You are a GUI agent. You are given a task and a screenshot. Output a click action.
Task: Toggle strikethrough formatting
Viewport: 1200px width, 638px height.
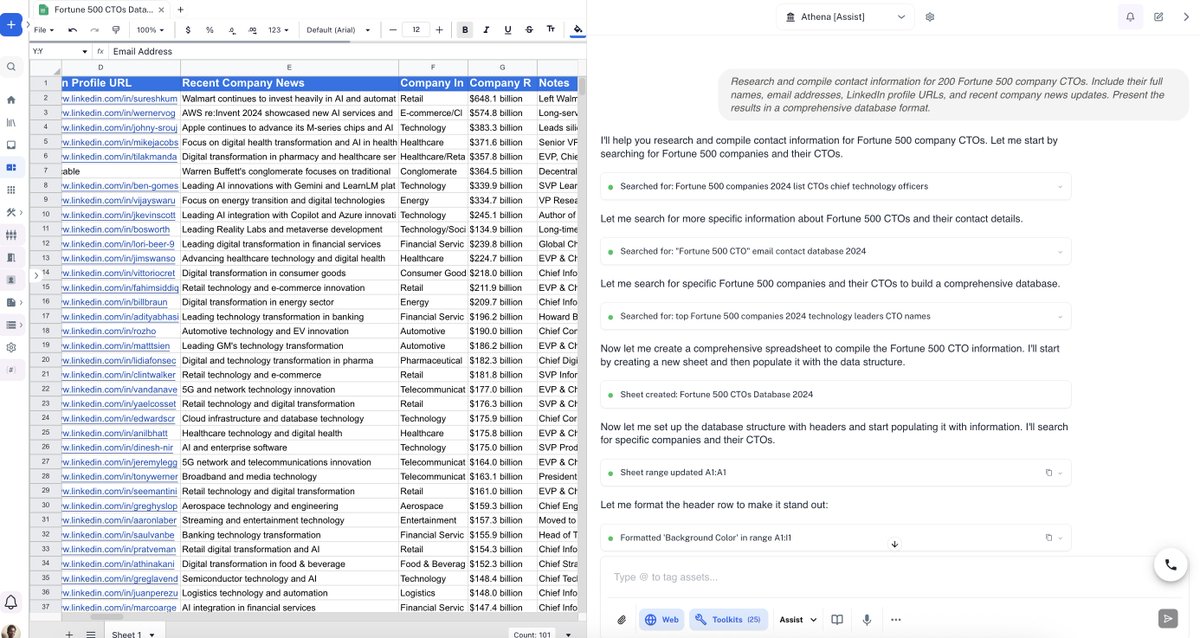[529, 30]
